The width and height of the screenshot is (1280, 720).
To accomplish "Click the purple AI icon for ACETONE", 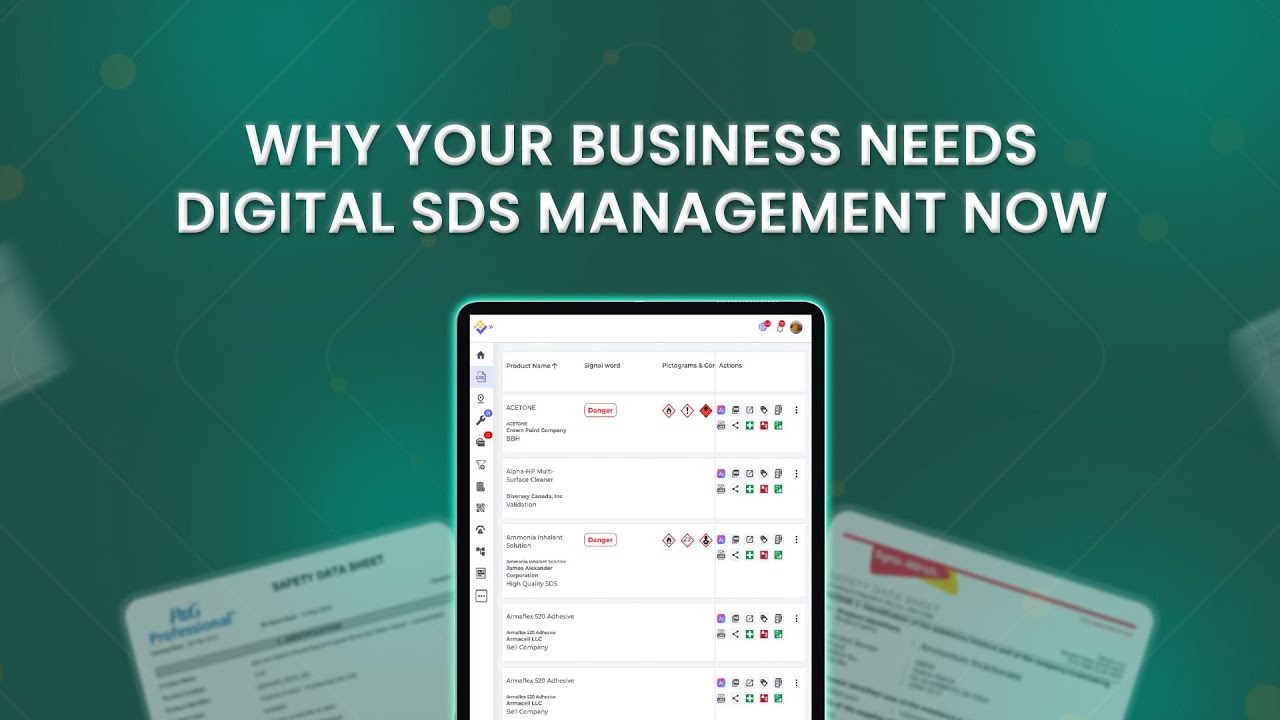I will [x=721, y=410].
